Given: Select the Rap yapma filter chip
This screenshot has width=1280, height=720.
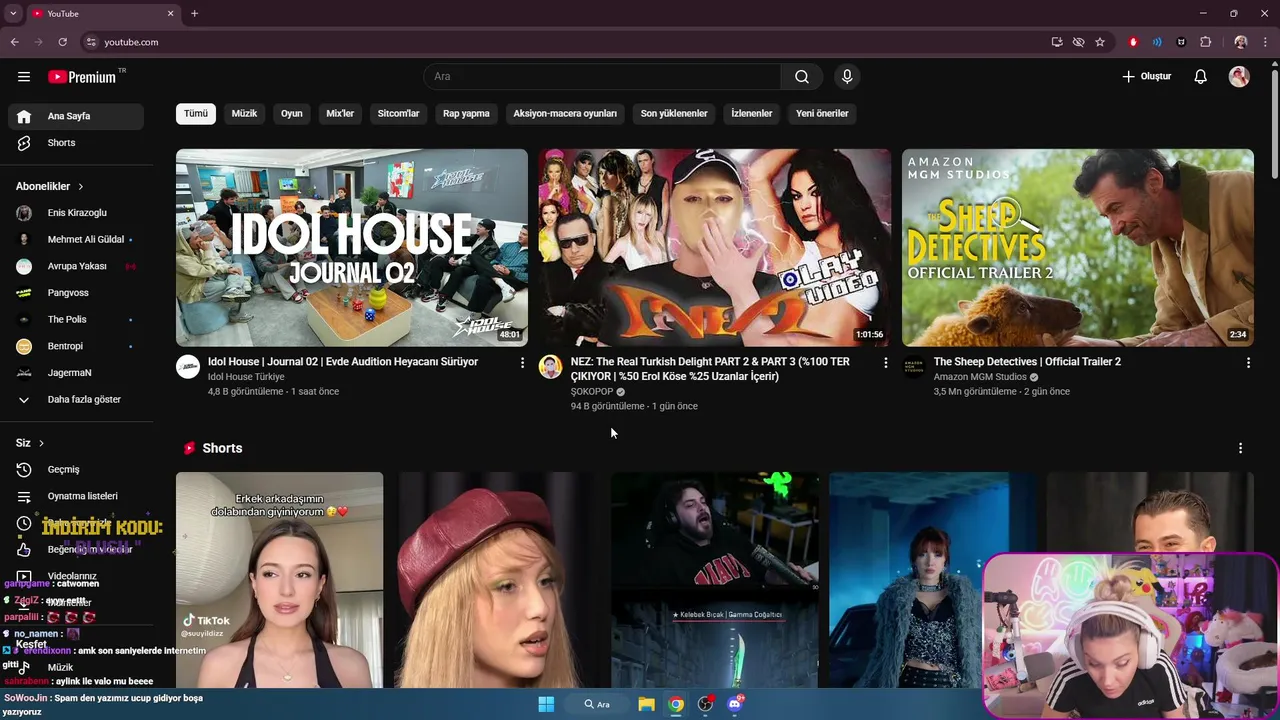Looking at the screenshot, I should pyautogui.click(x=466, y=113).
